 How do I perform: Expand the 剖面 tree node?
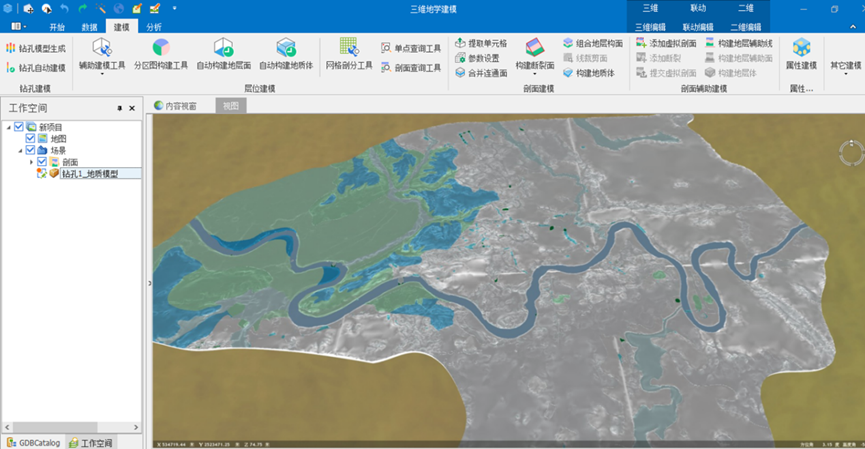pos(31,162)
